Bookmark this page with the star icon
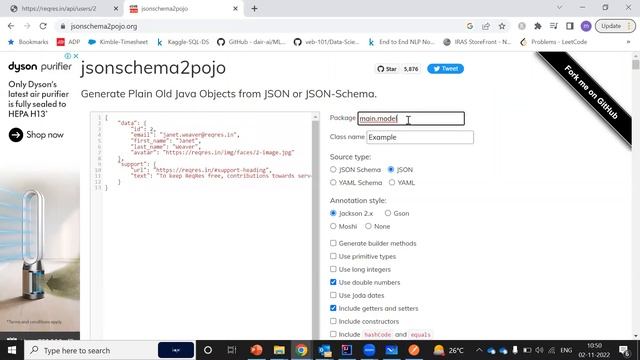Viewport: 640px width, 360px height. pos(502,26)
